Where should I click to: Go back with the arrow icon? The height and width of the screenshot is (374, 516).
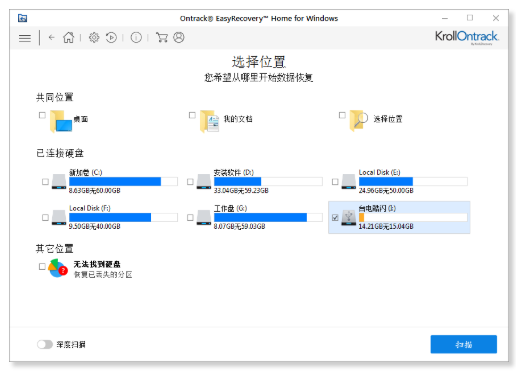coord(51,37)
